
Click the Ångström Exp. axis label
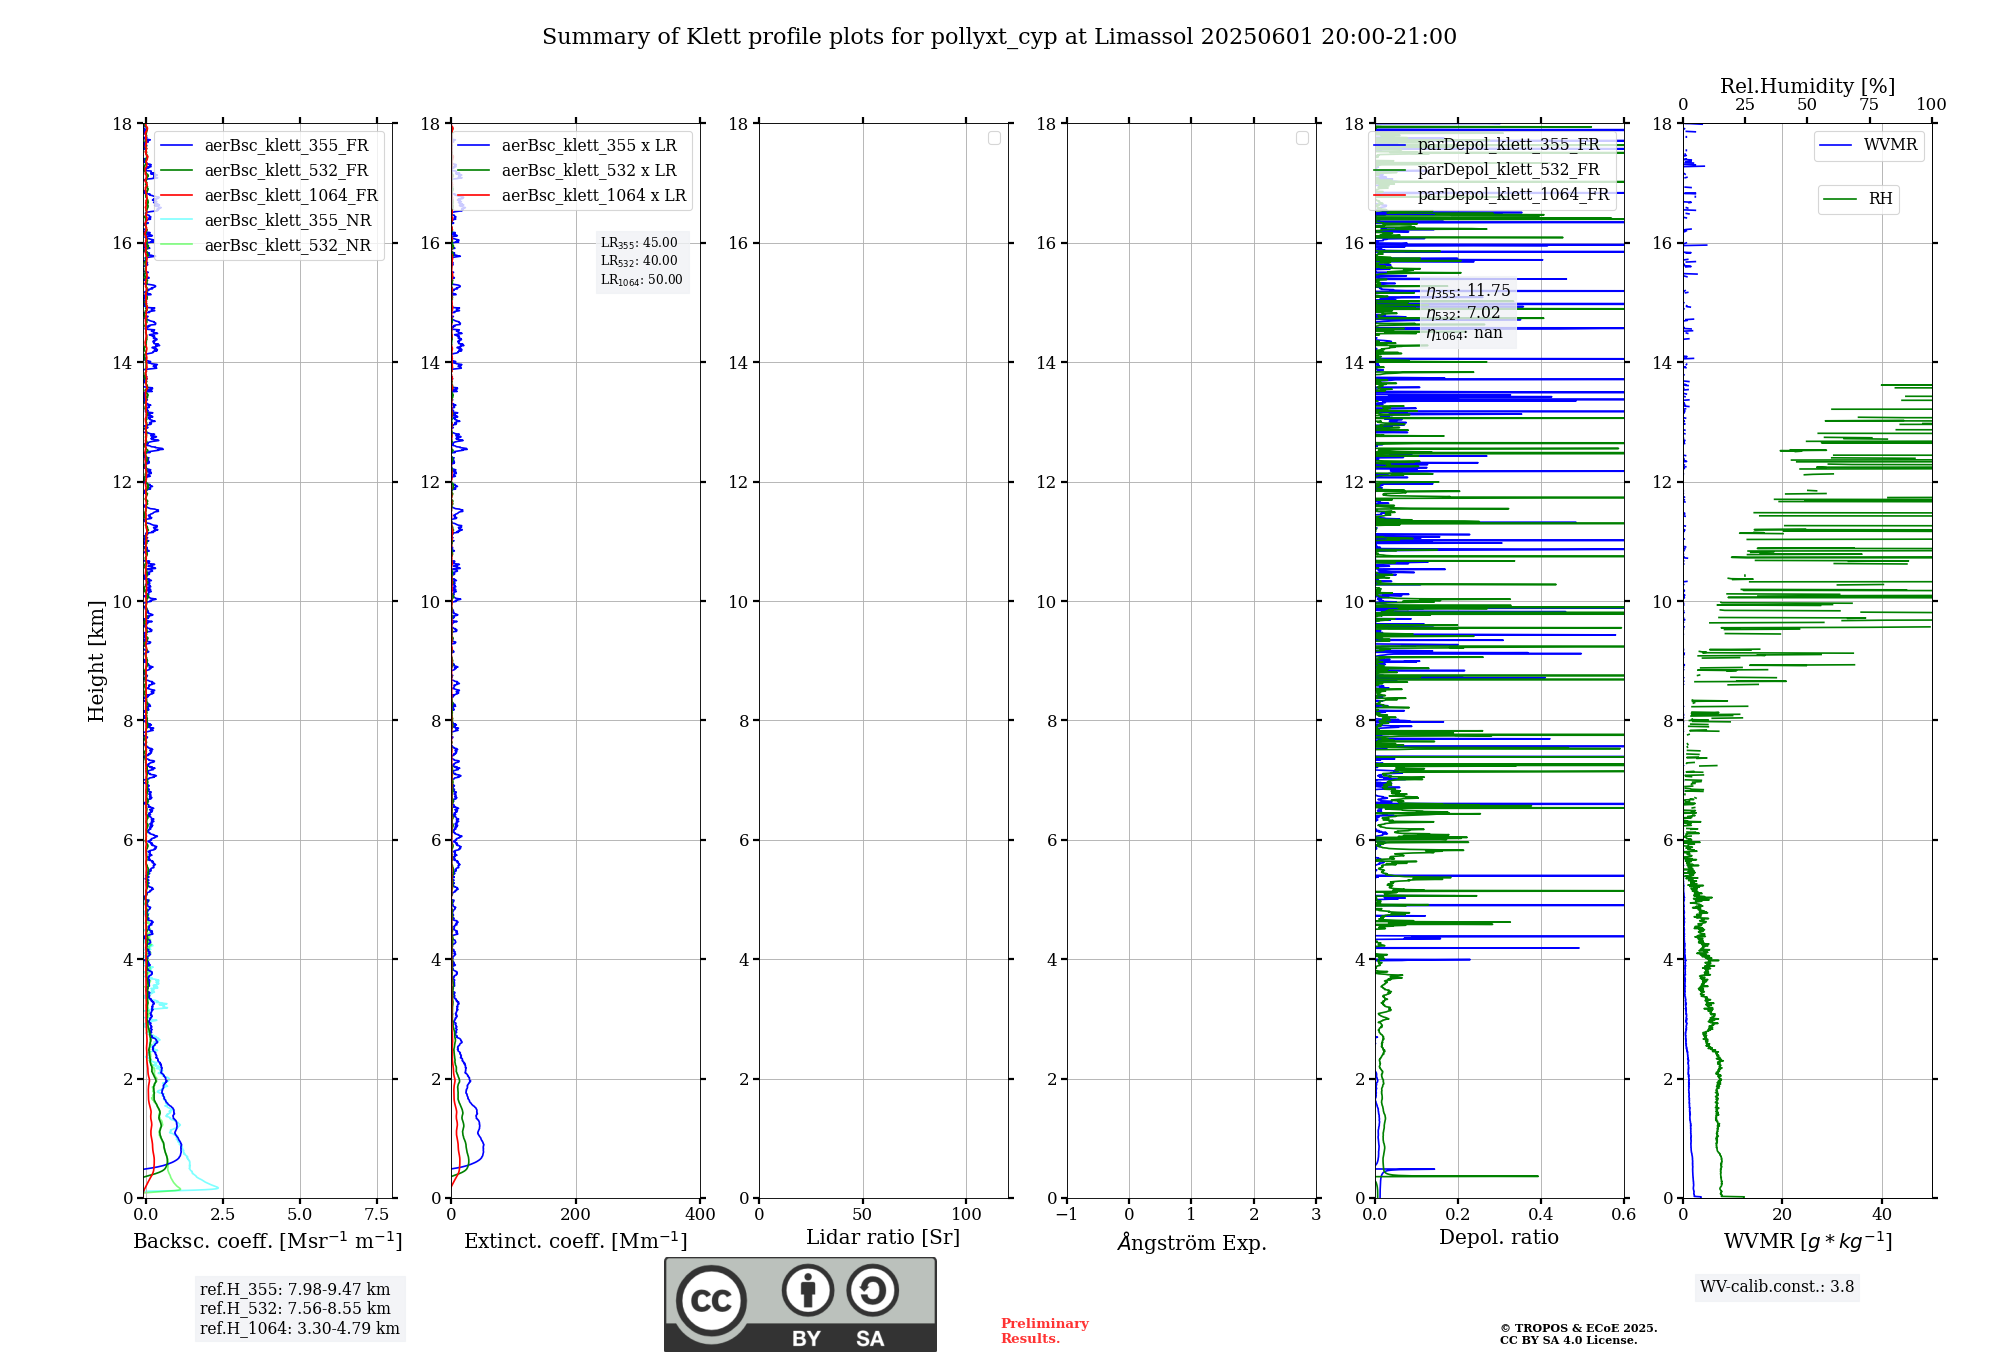point(1192,1242)
